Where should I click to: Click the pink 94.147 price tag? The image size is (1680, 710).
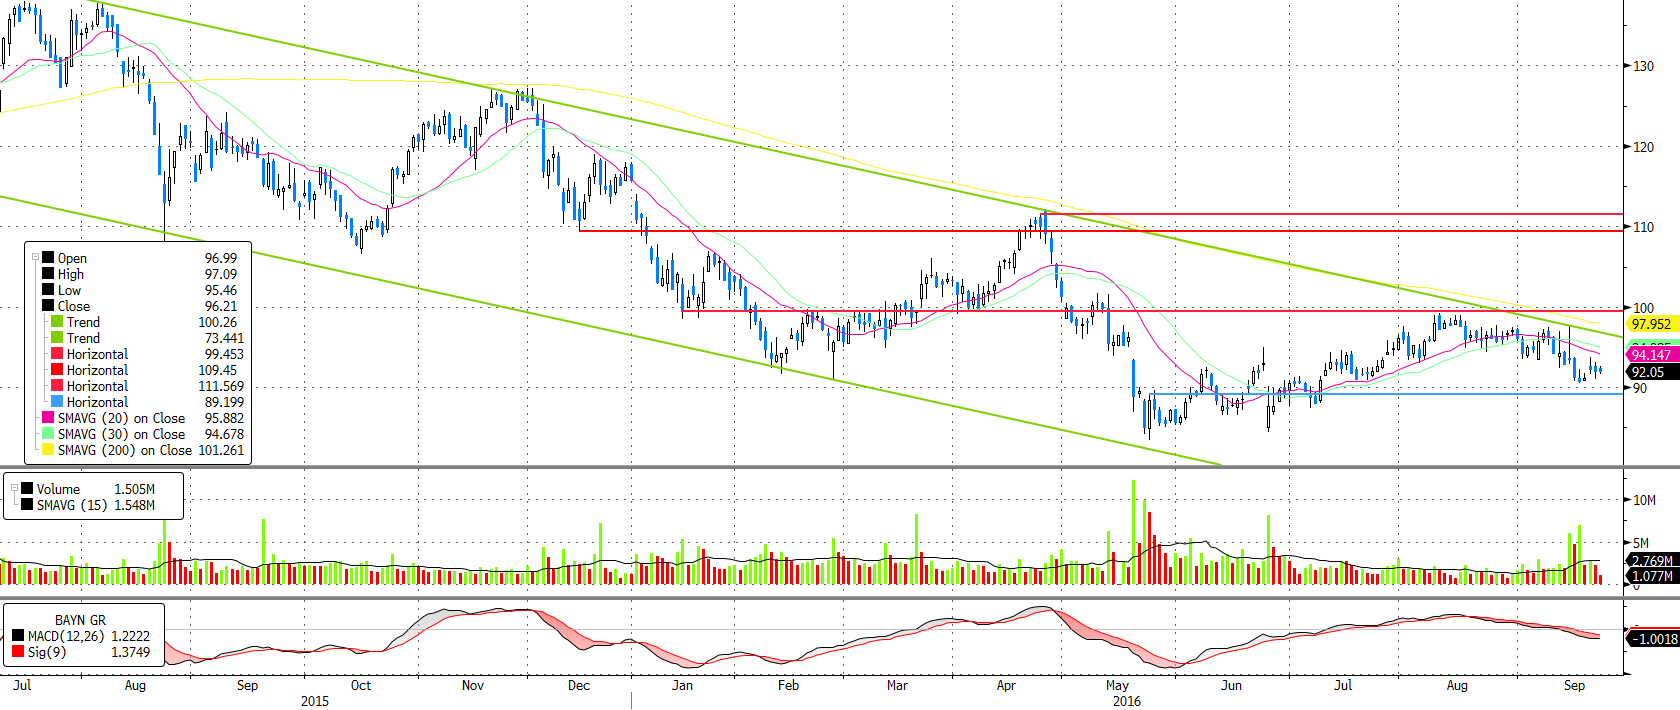tap(1651, 354)
